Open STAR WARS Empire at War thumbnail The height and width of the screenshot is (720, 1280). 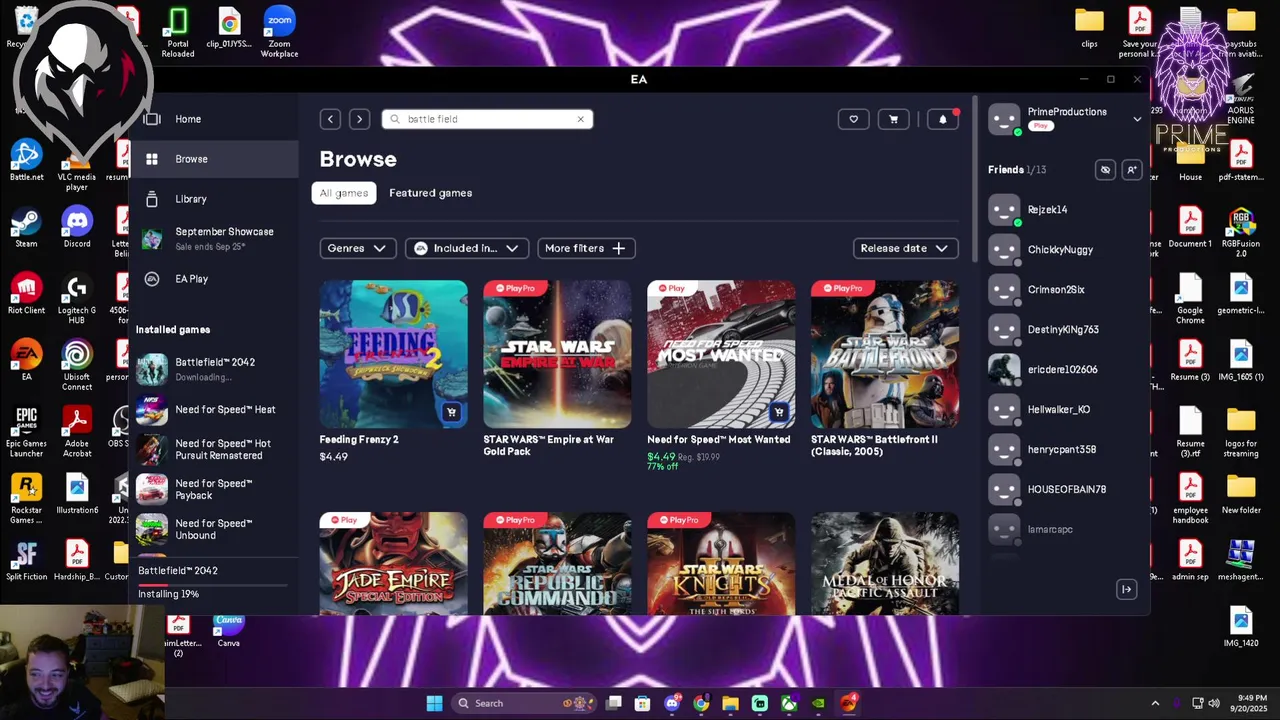(x=557, y=354)
